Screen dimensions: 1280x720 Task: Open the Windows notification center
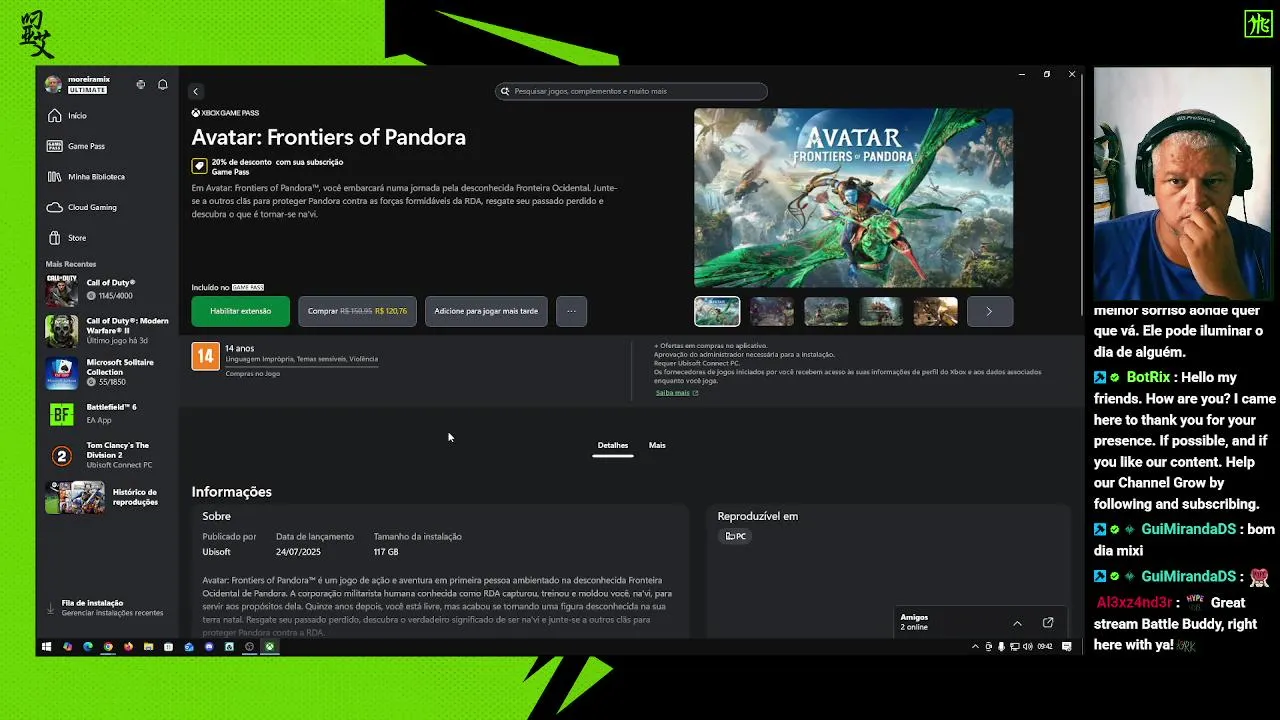1066,647
